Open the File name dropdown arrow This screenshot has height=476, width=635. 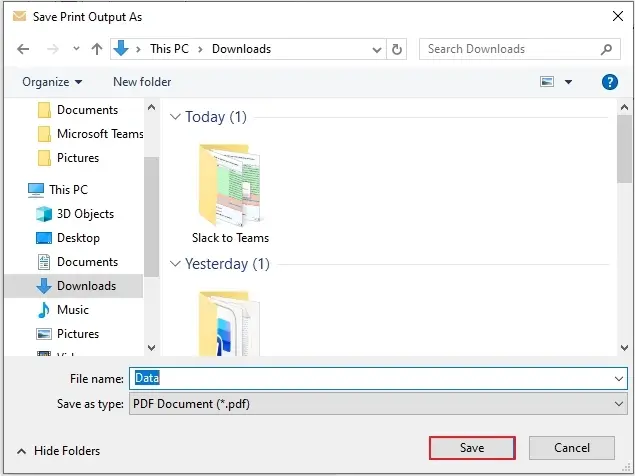pyautogui.click(x=619, y=379)
